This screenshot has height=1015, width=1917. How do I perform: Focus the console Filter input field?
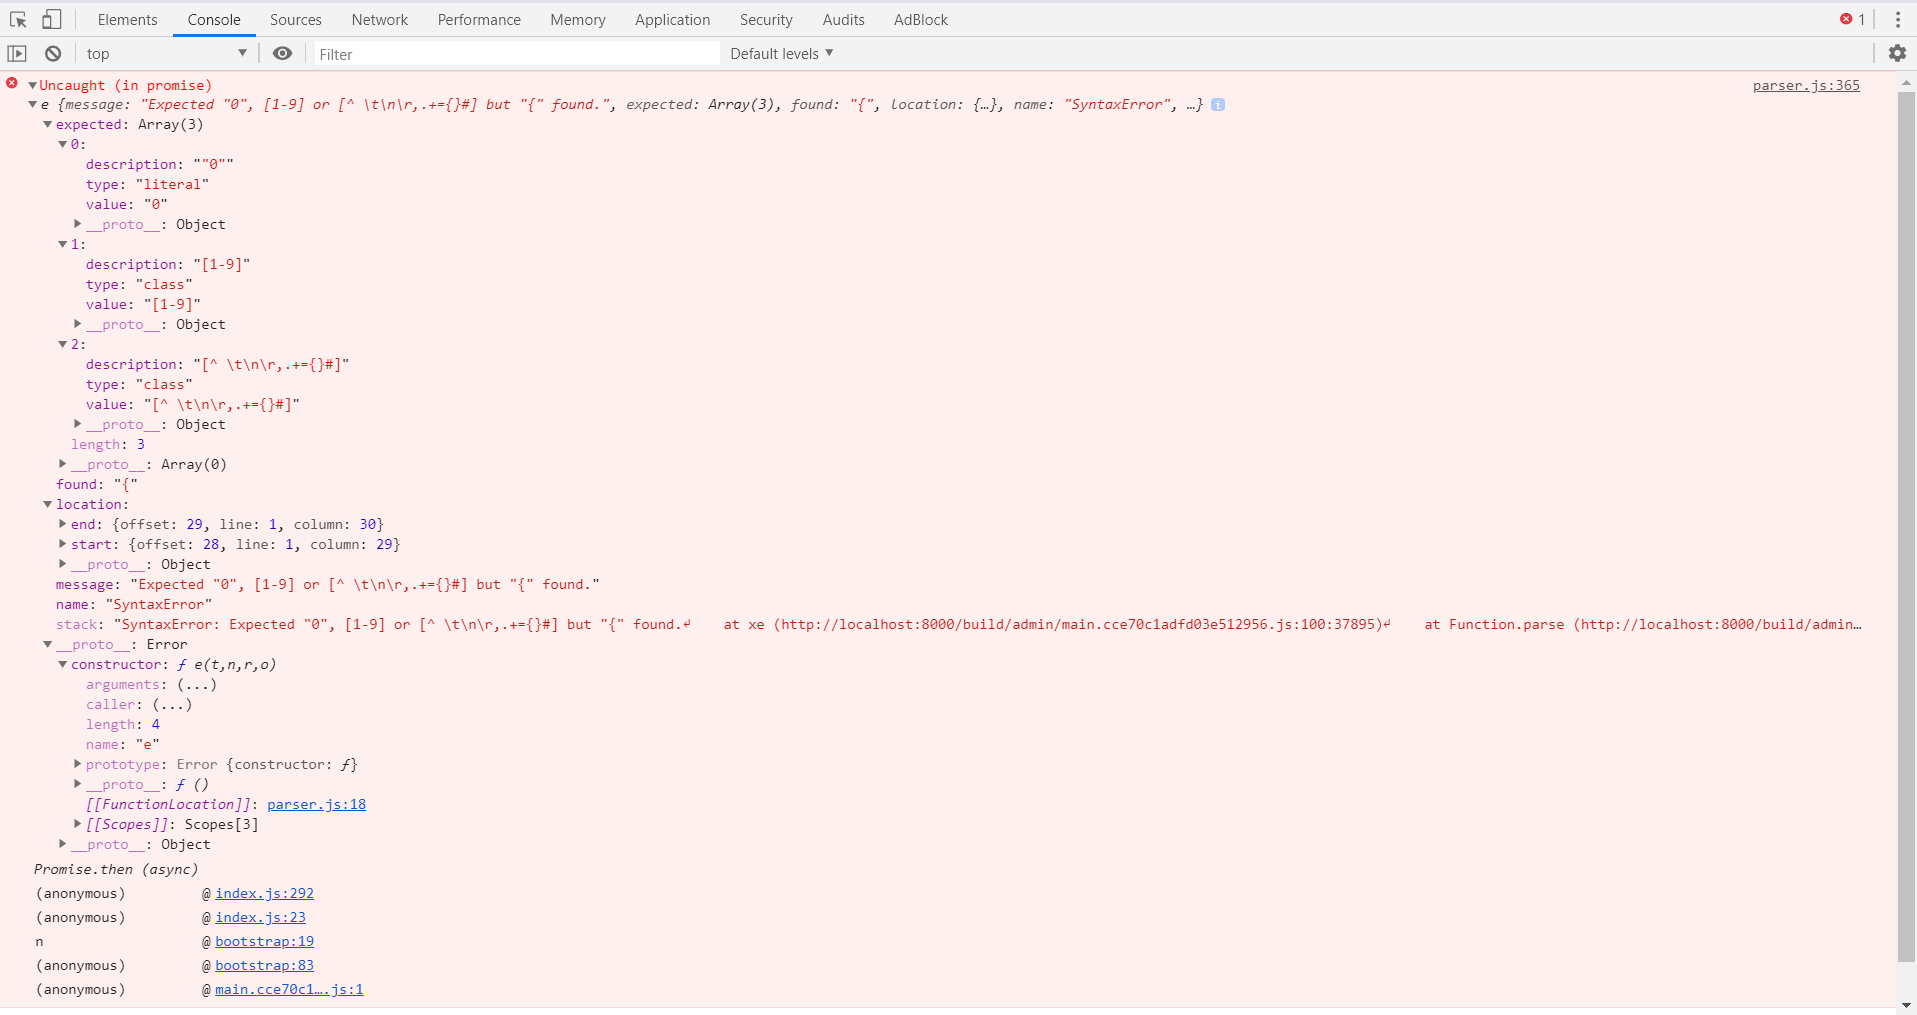click(516, 54)
